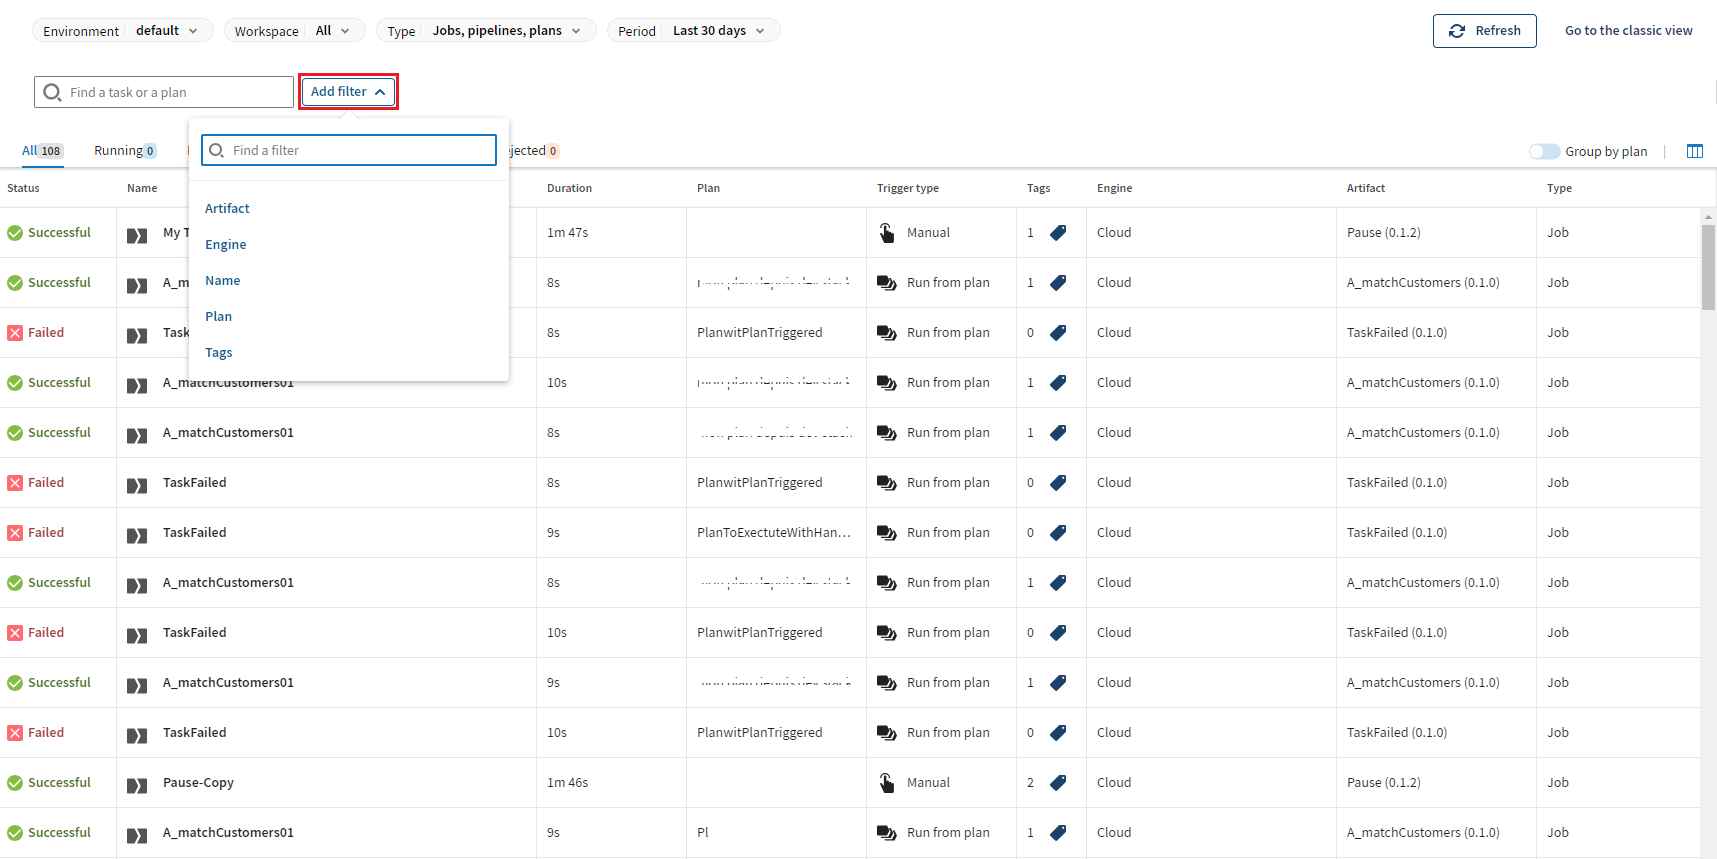Viewport: 1717px width, 859px height.
Task: Click the task type icon beside Pause-Copy
Action: (137, 785)
